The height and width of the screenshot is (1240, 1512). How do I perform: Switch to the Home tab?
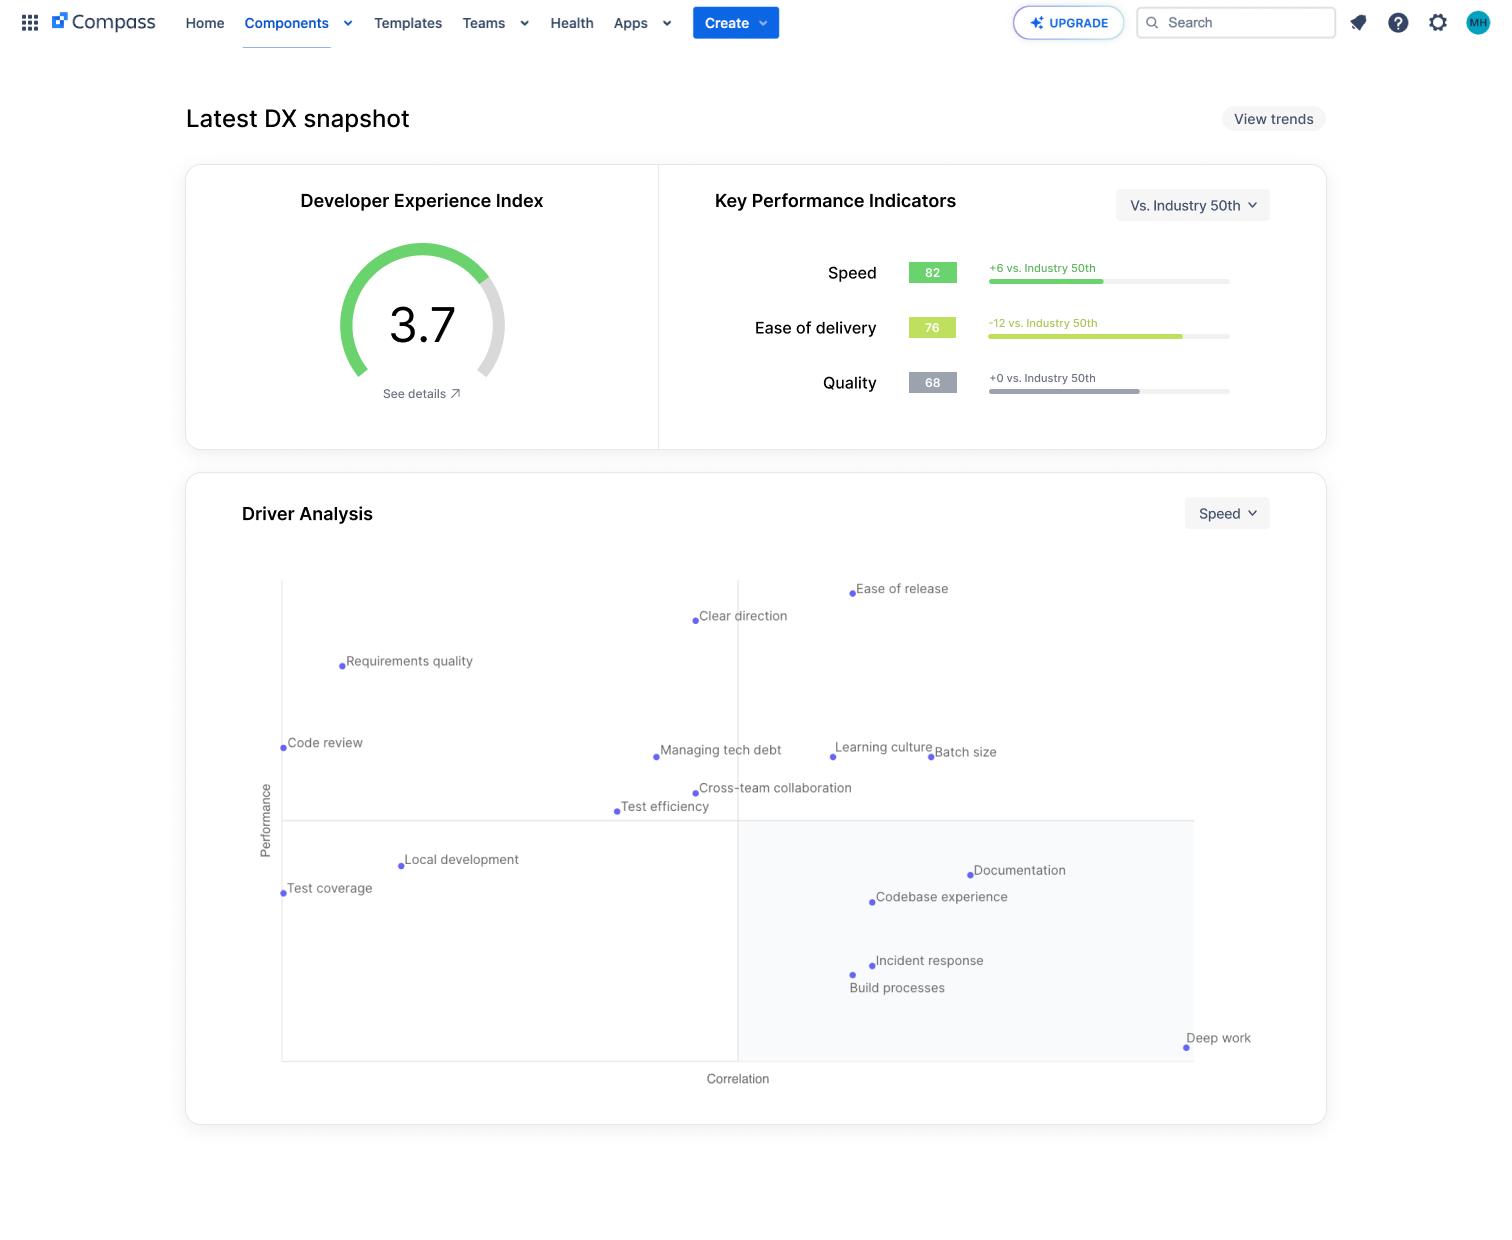pos(204,22)
